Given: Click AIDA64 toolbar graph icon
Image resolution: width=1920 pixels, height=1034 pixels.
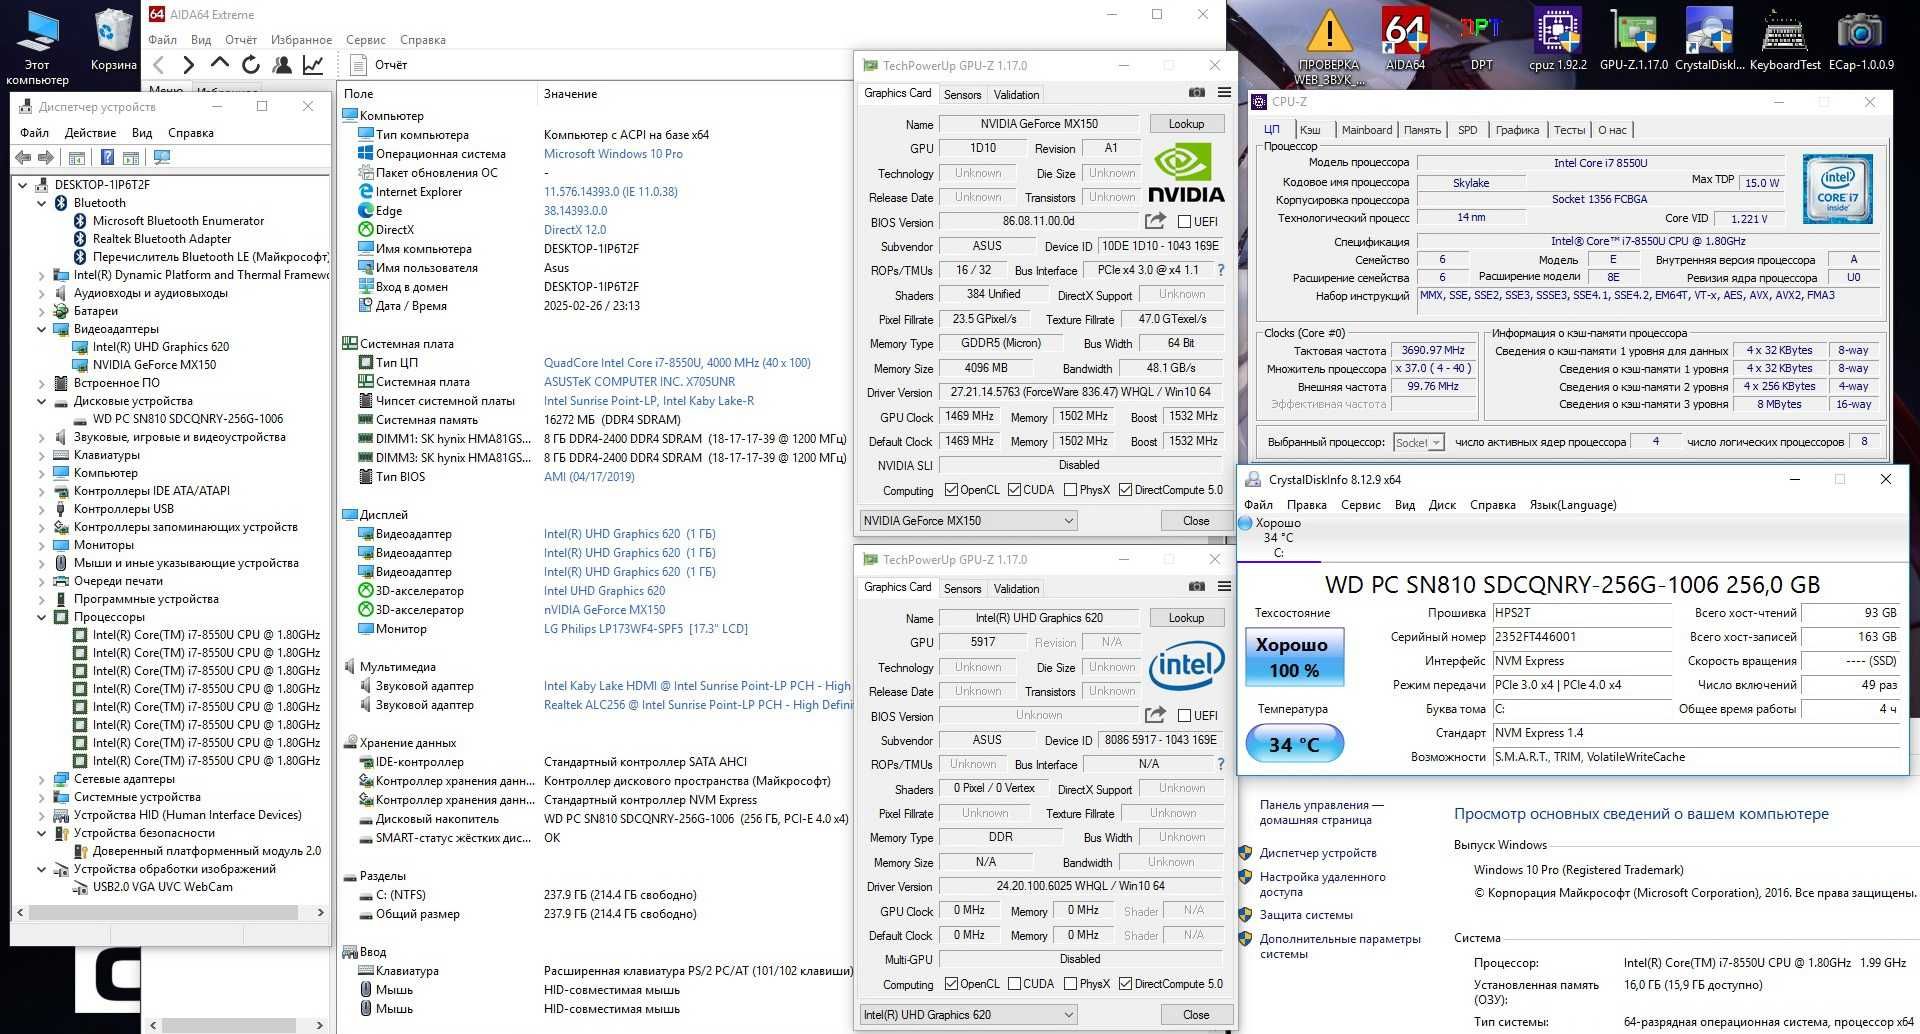Looking at the screenshot, I should pos(313,65).
